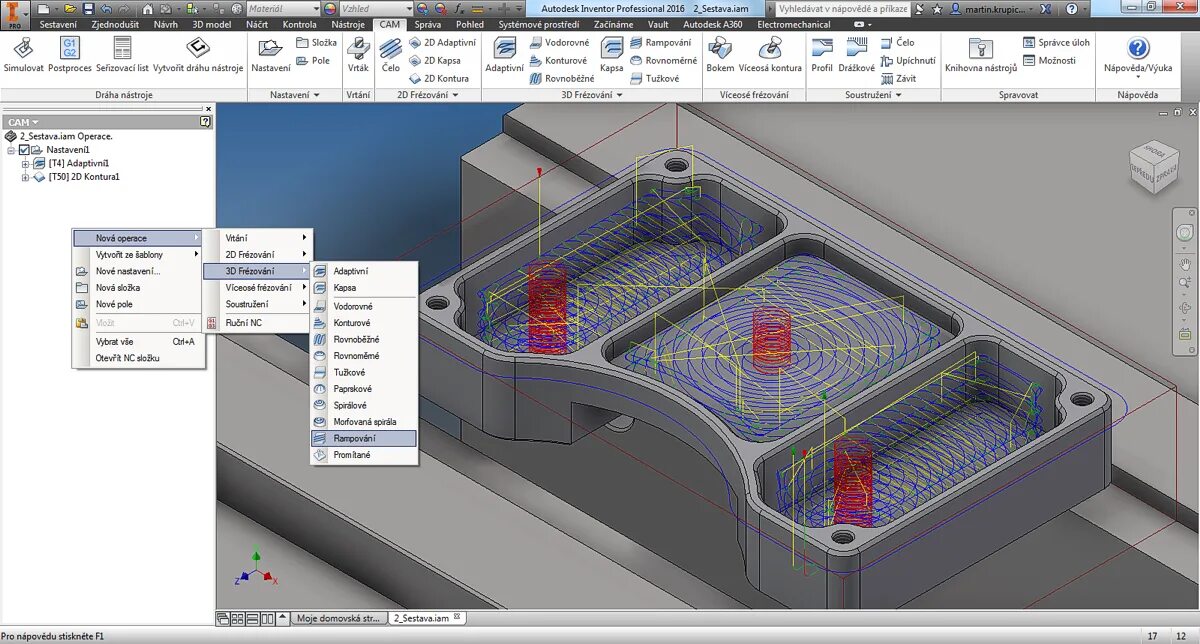The image size is (1200, 644).
Task: Open Správce úloh task manager
Action: click(x=1057, y=43)
